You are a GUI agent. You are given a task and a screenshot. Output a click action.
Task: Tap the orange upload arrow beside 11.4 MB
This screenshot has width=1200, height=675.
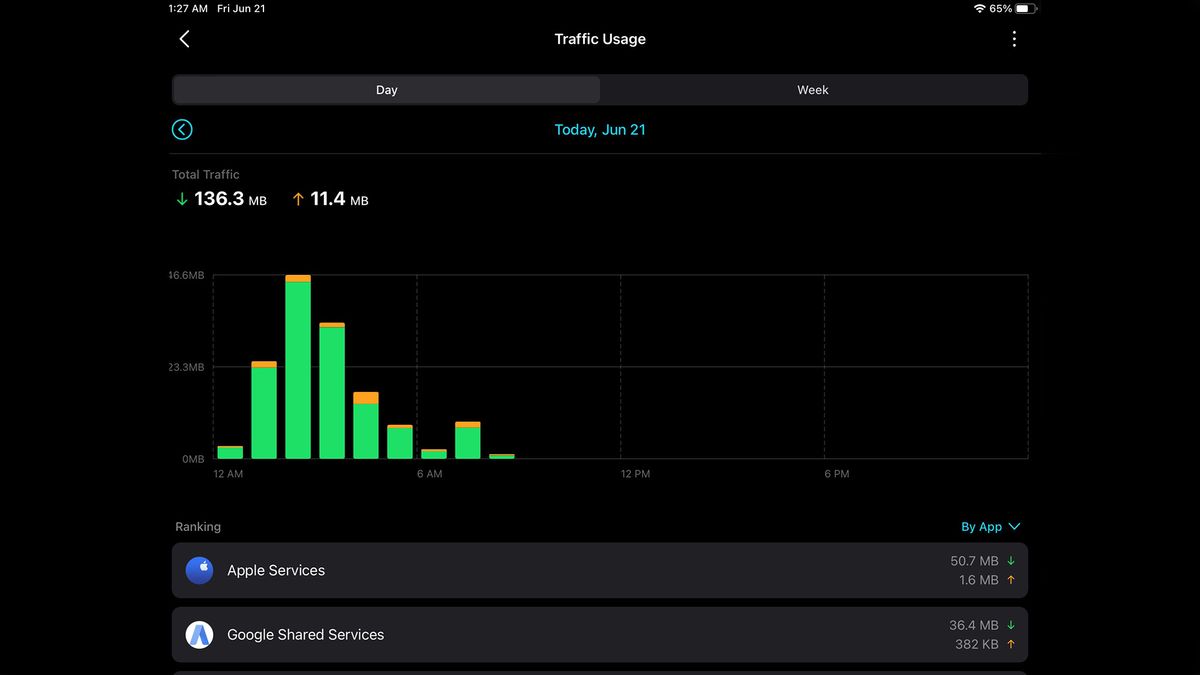click(297, 198)
